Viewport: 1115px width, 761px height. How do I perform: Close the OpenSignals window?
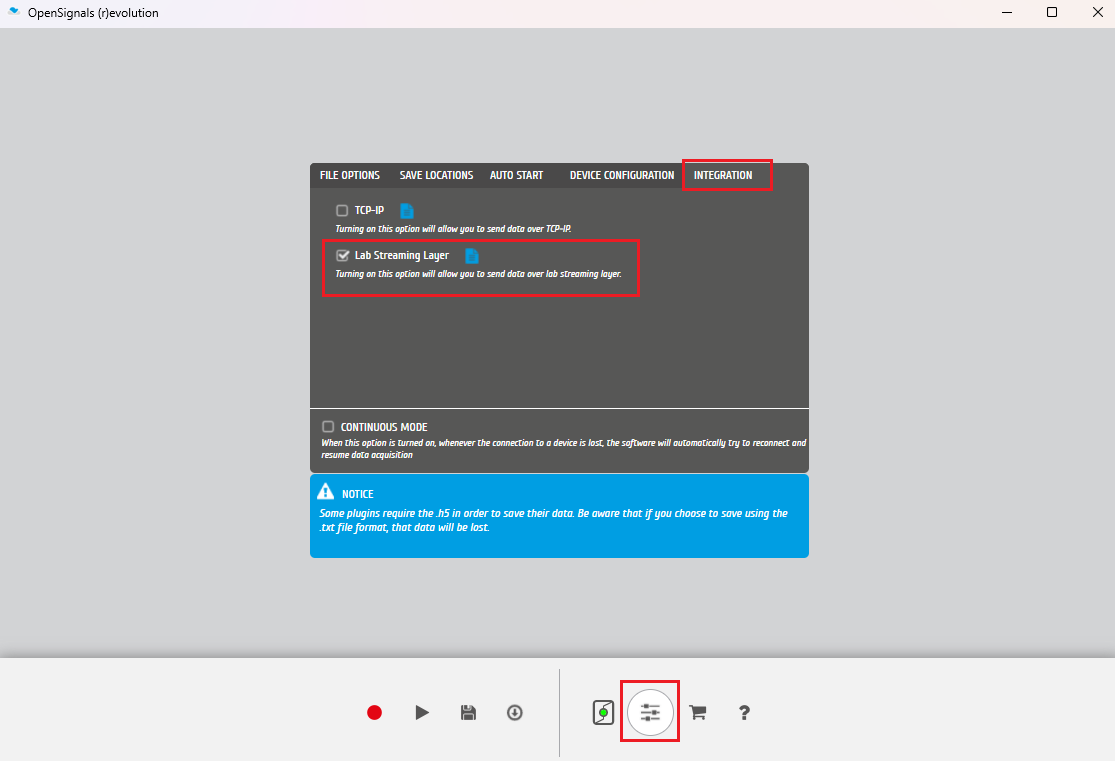coord(1097,12)
